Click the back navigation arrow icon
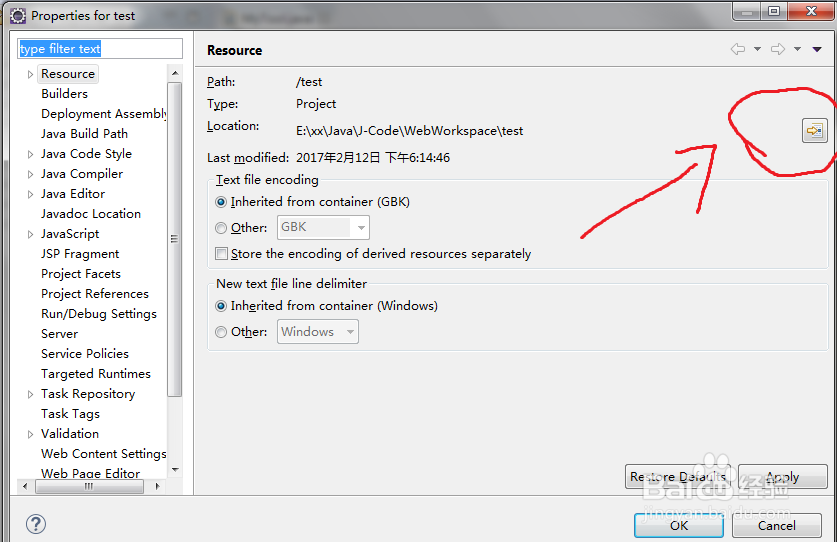 [x=738, y=49]
